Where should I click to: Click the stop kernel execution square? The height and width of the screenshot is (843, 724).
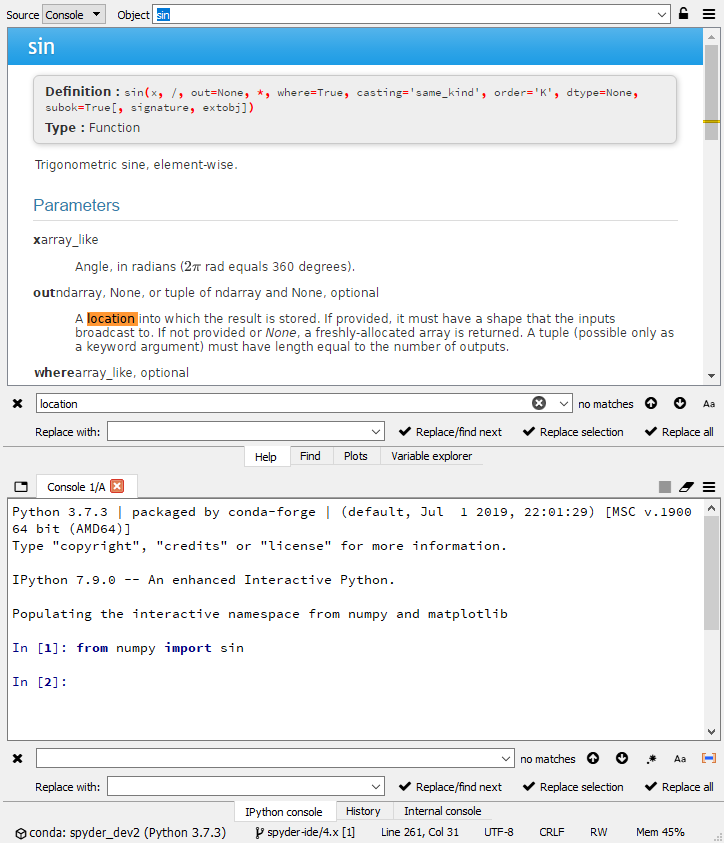pyautogui.click(x=665, y=487)
